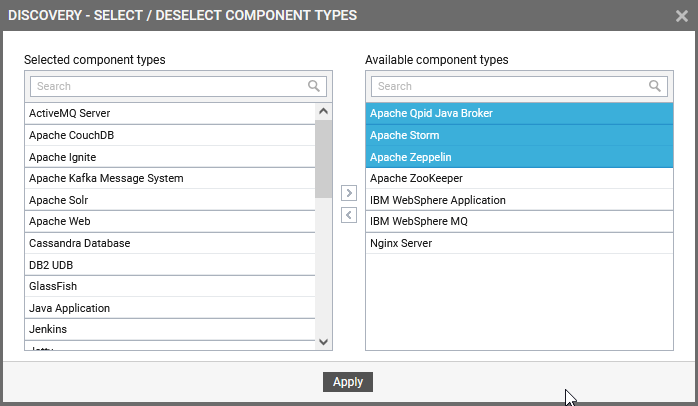Select GlassFish entry
Screen dimensions: 698x406
(x=170, y=286)
